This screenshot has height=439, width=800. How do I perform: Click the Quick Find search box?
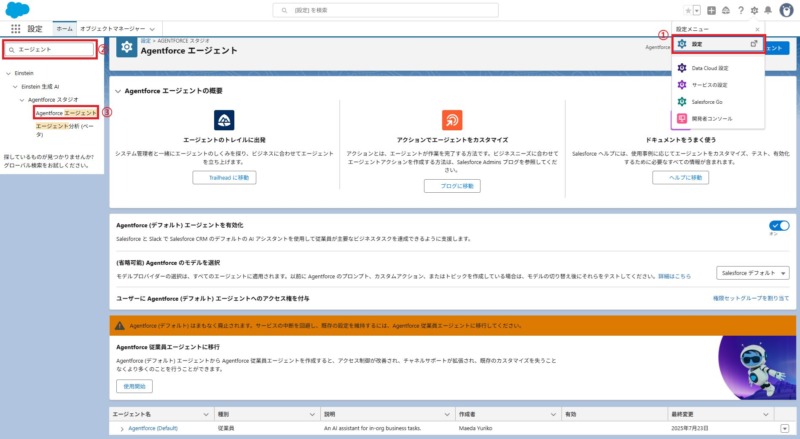pos(52,49)
